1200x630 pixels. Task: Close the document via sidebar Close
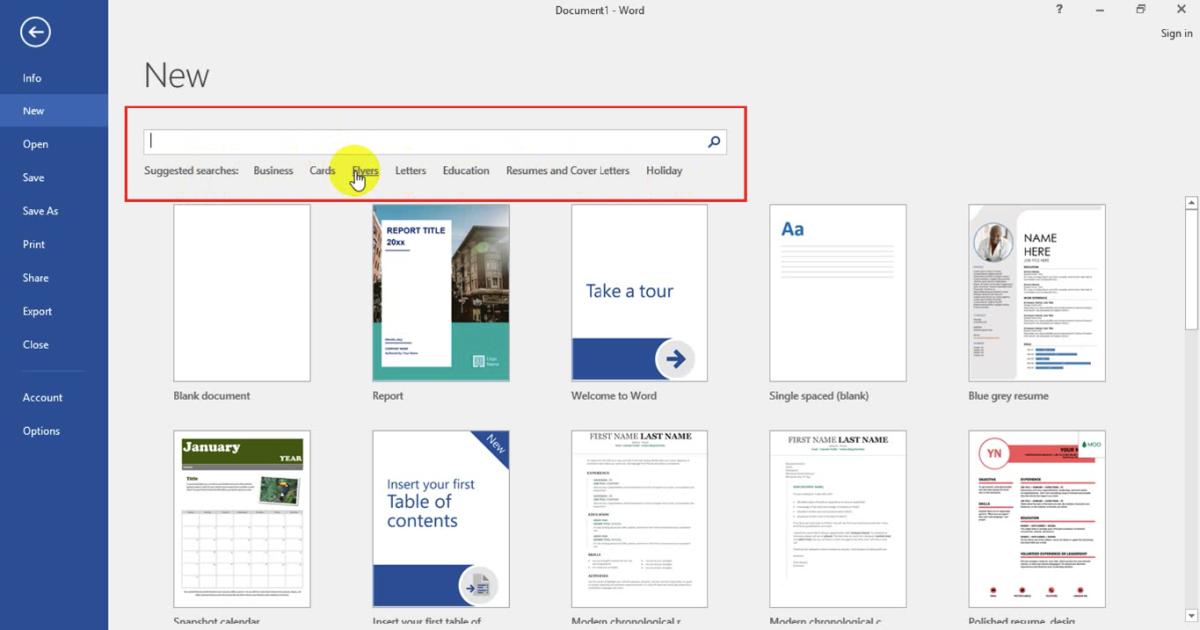pyautogui.click(x=54, y=344)
